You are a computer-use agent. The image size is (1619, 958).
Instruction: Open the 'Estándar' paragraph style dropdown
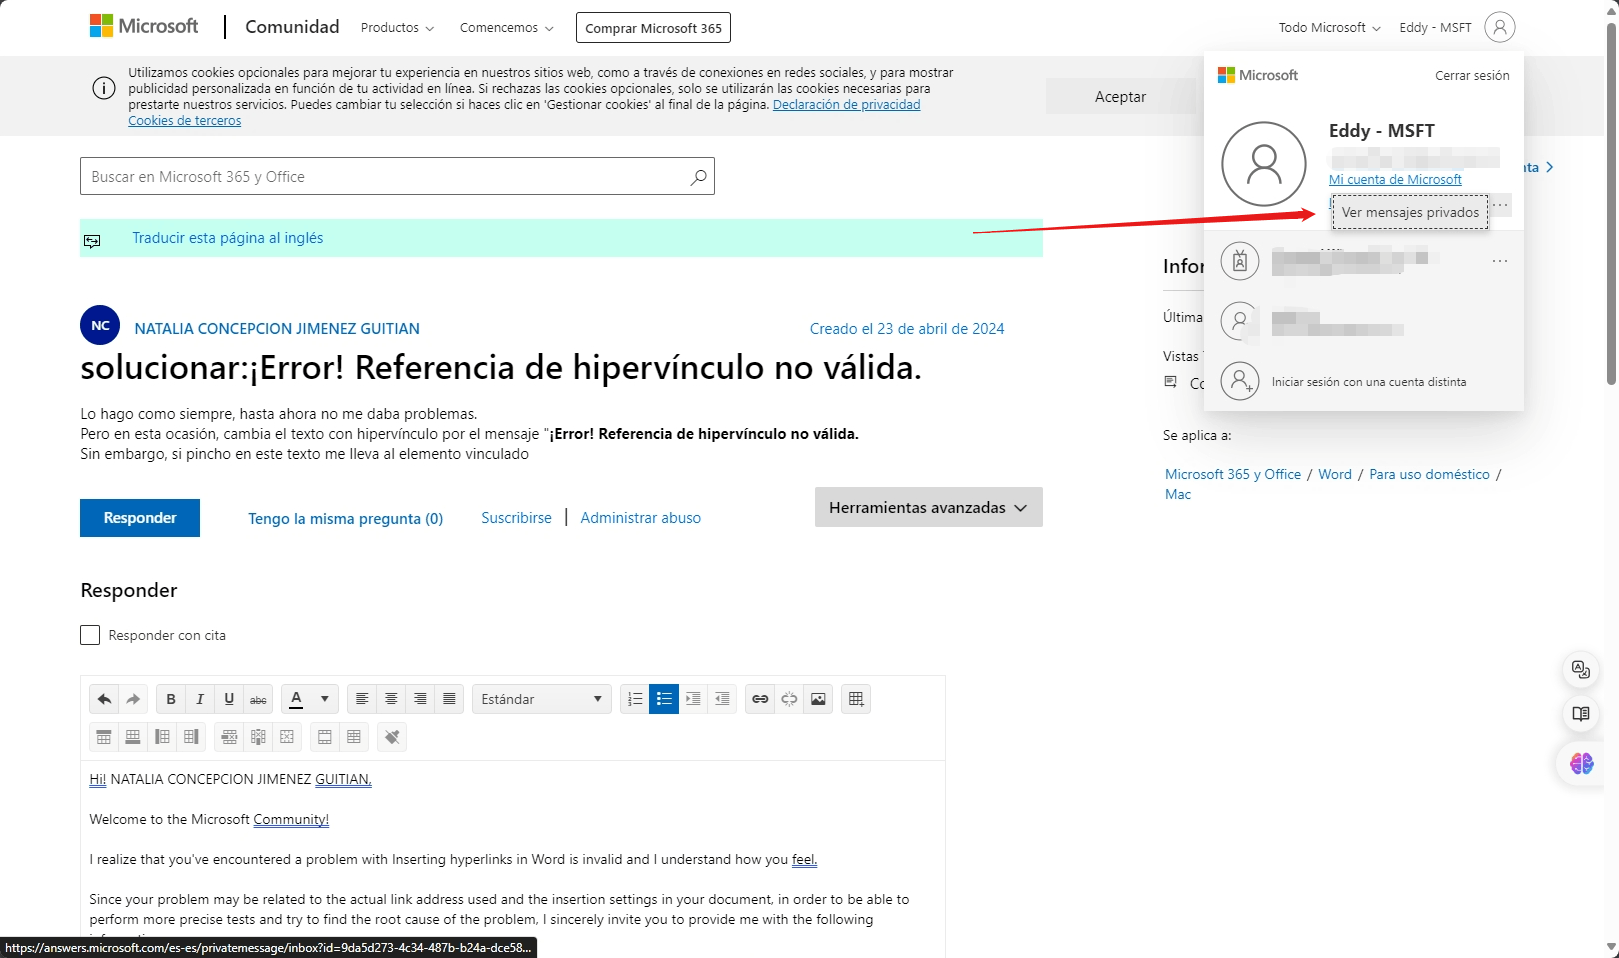pyautogui.click(x=541, y=699)
